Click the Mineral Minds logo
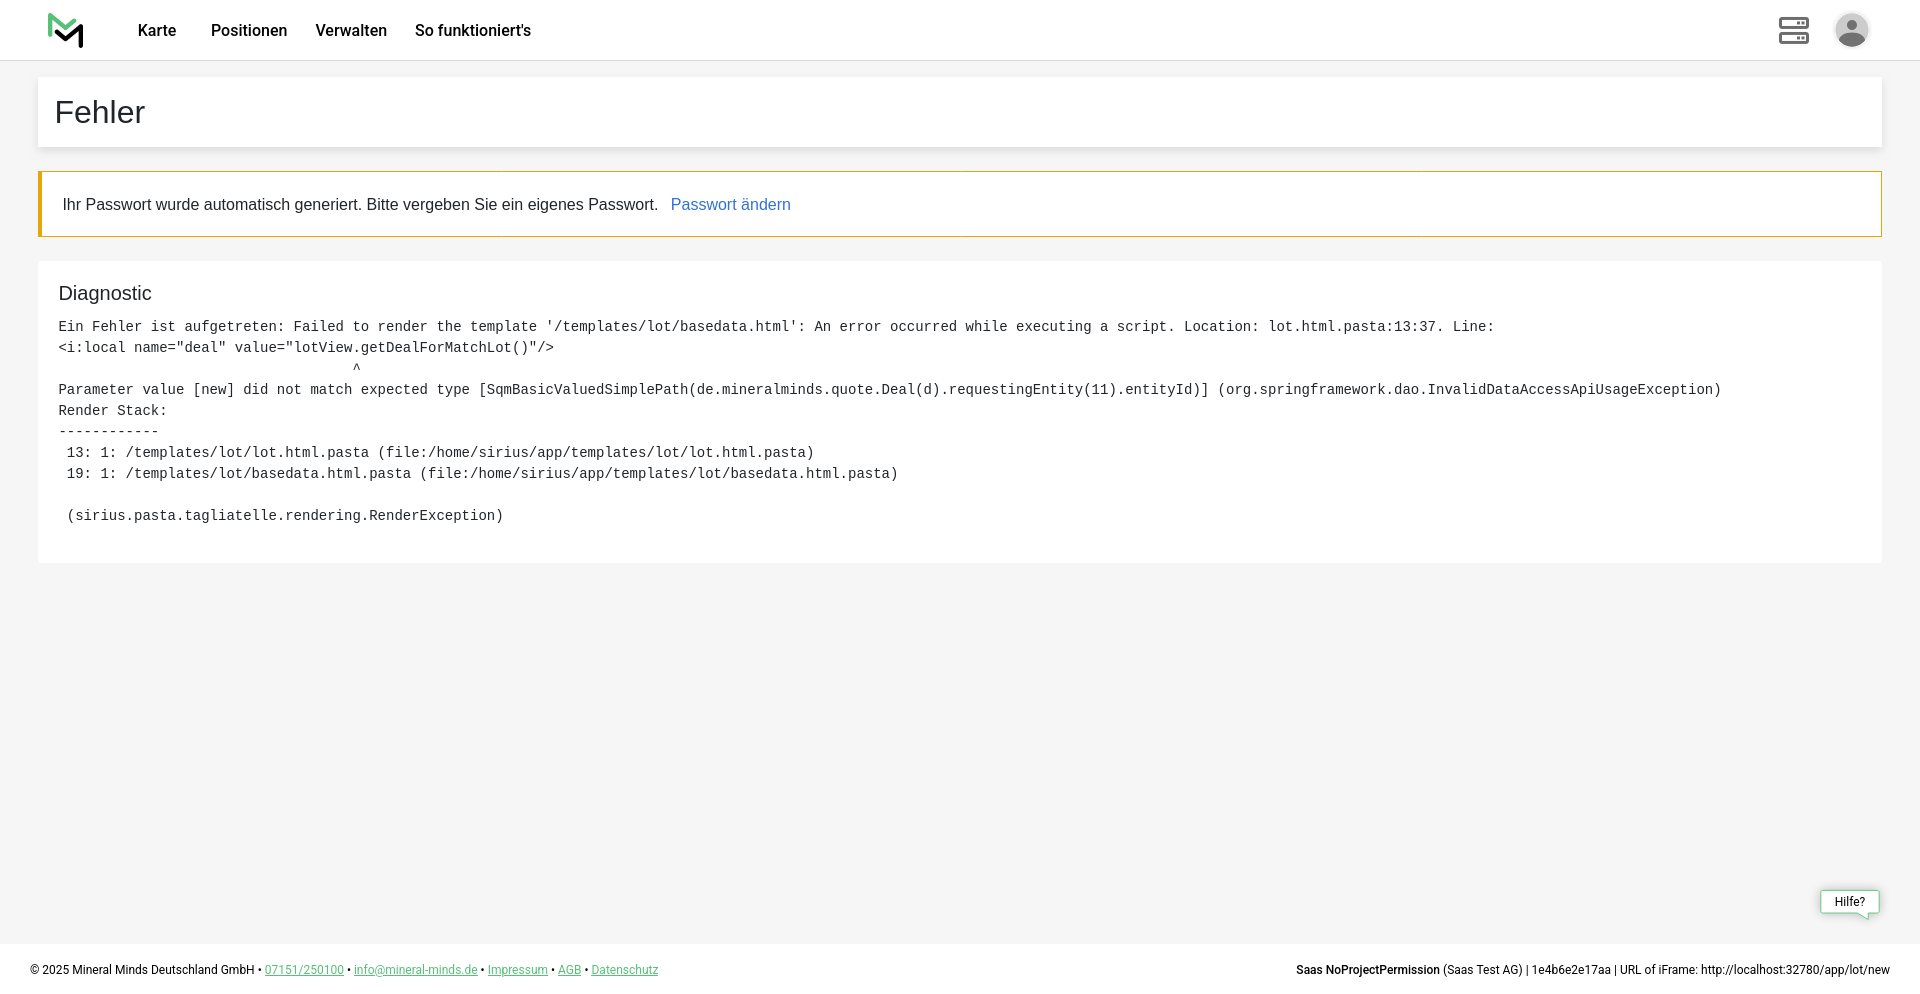1920x994 pixels. click(x=66, y=30)
